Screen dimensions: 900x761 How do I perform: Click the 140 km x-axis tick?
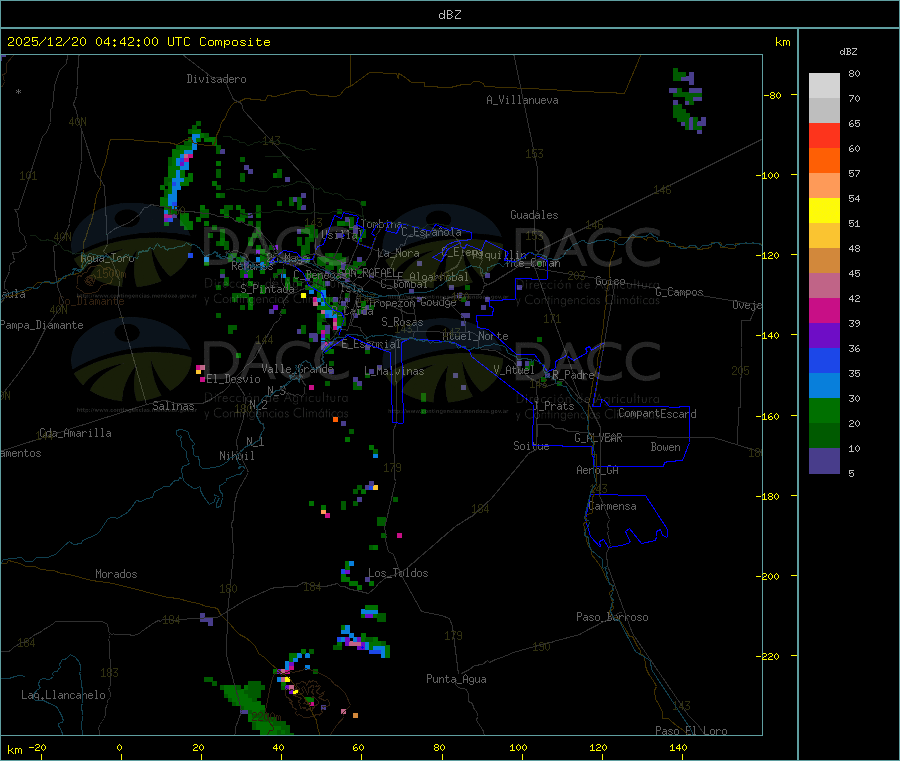pos(678,747)
